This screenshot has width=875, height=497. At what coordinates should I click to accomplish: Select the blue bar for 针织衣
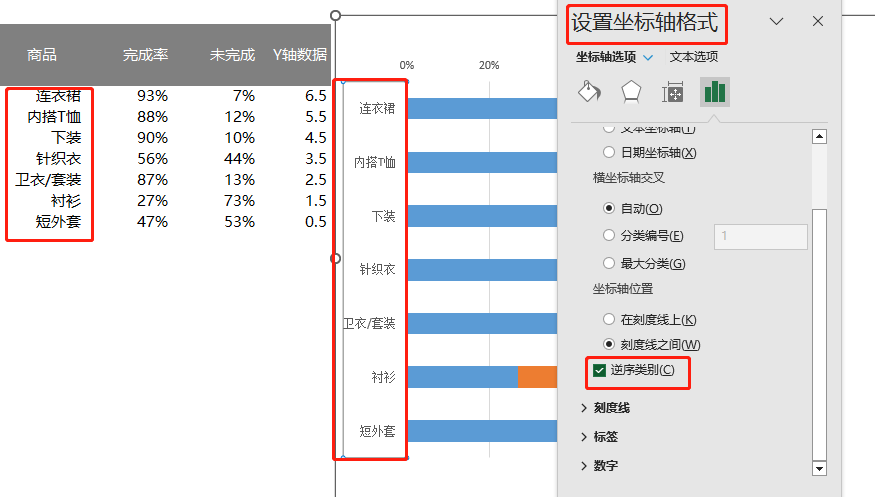tap(482, 269)
